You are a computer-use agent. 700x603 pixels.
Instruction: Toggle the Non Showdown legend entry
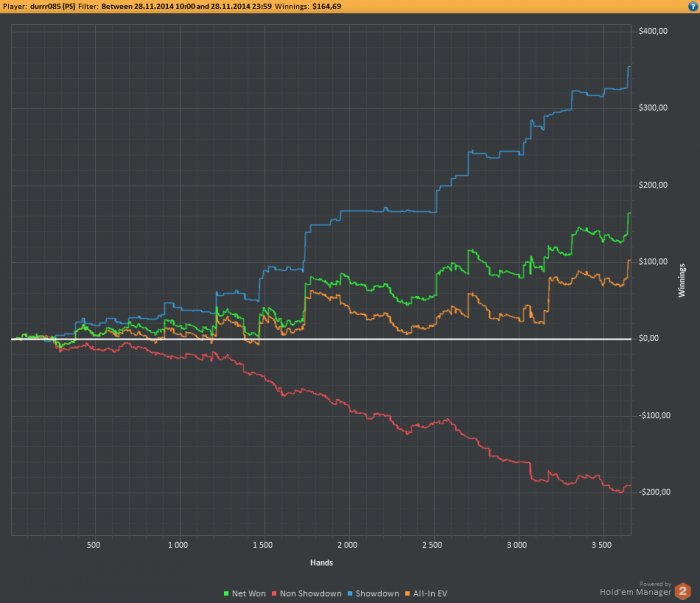(x=307, y=594)
